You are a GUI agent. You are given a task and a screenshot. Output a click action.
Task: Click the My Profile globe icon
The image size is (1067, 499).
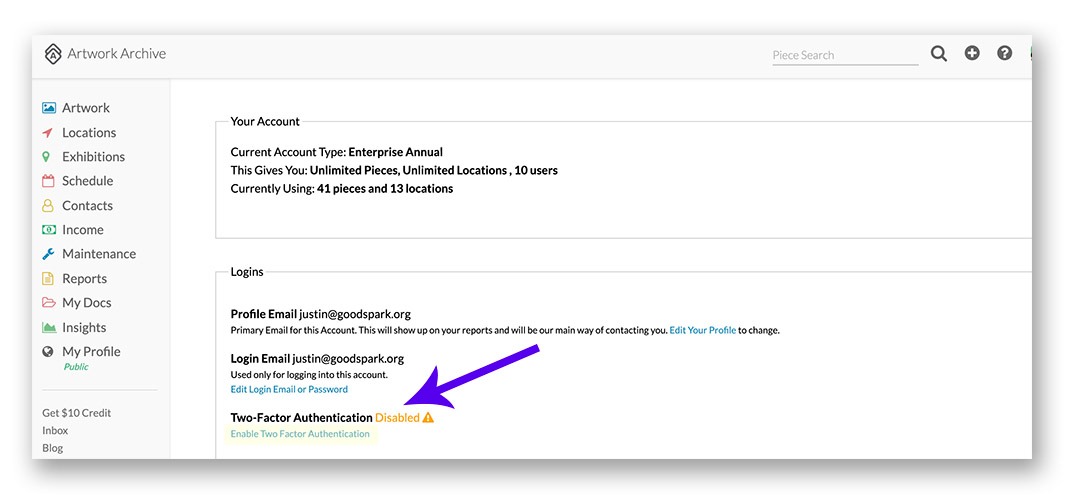[x=48, y=352]
